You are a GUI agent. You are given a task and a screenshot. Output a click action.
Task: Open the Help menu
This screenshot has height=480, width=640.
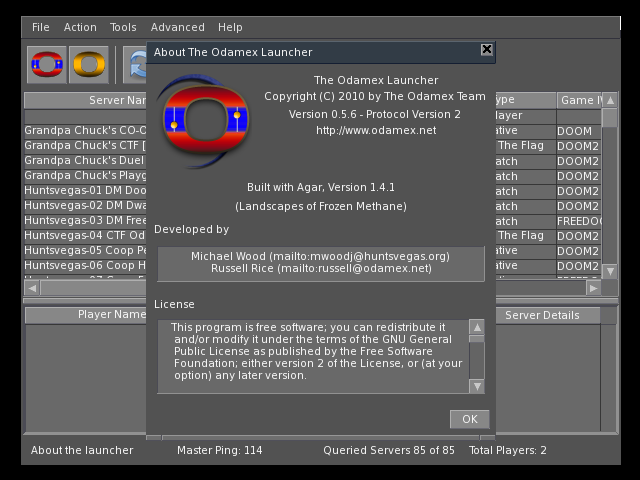point(230,27)
